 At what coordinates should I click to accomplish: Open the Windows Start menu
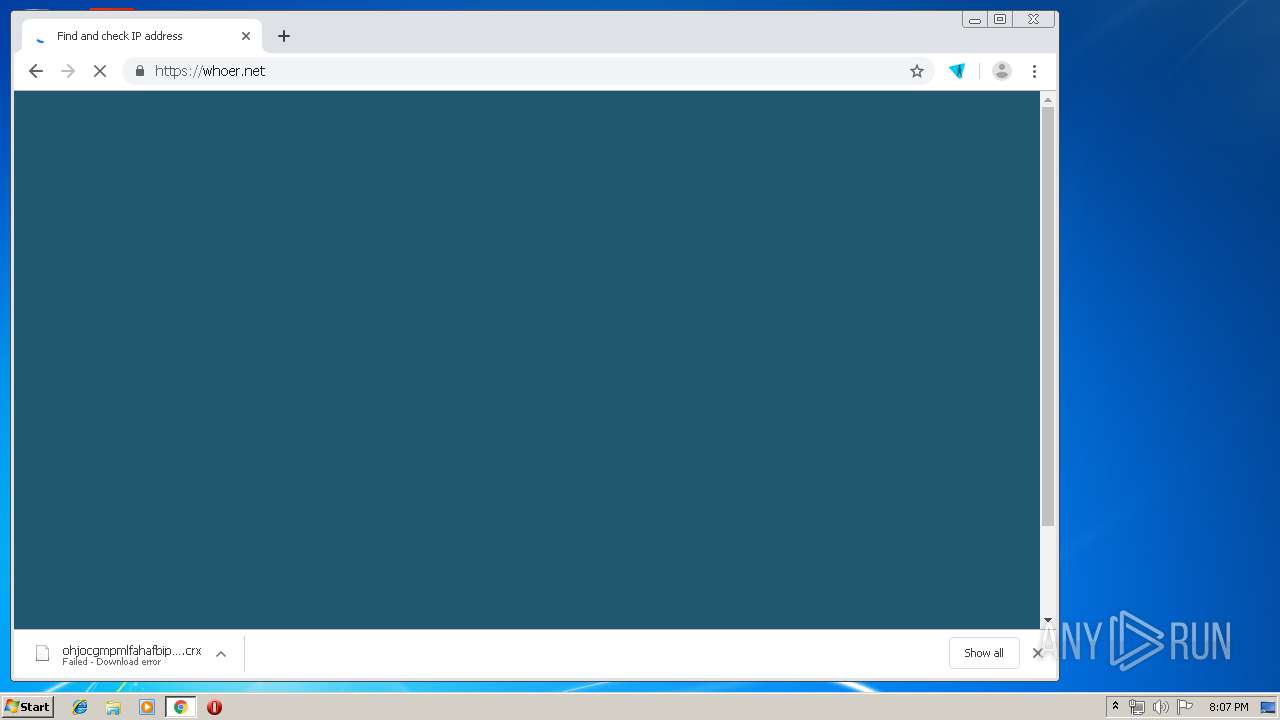28,707
